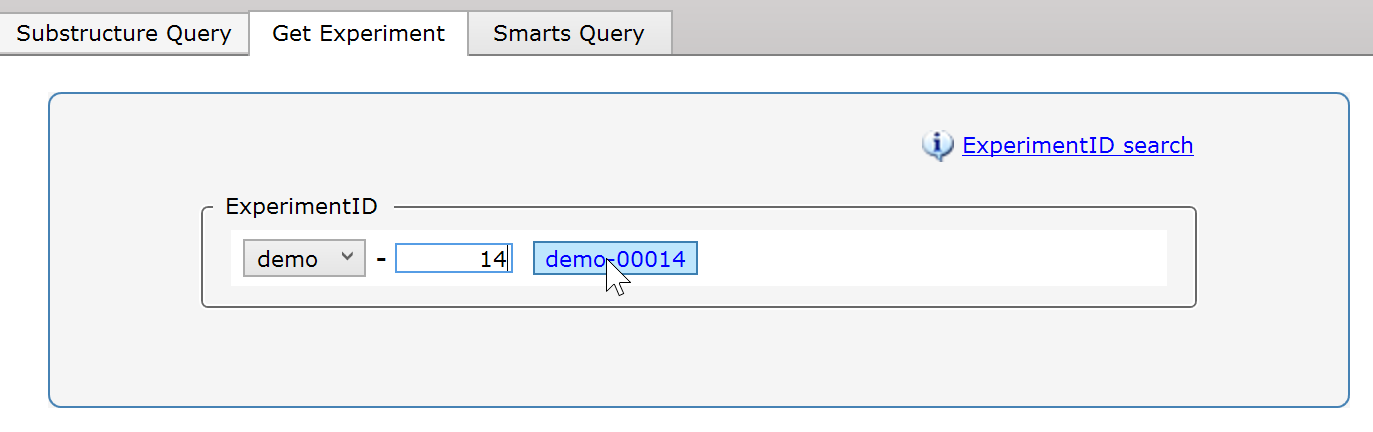Choose the demo-00014 suggestion
Screen dimensions: 1373x432
coord(615,259)
